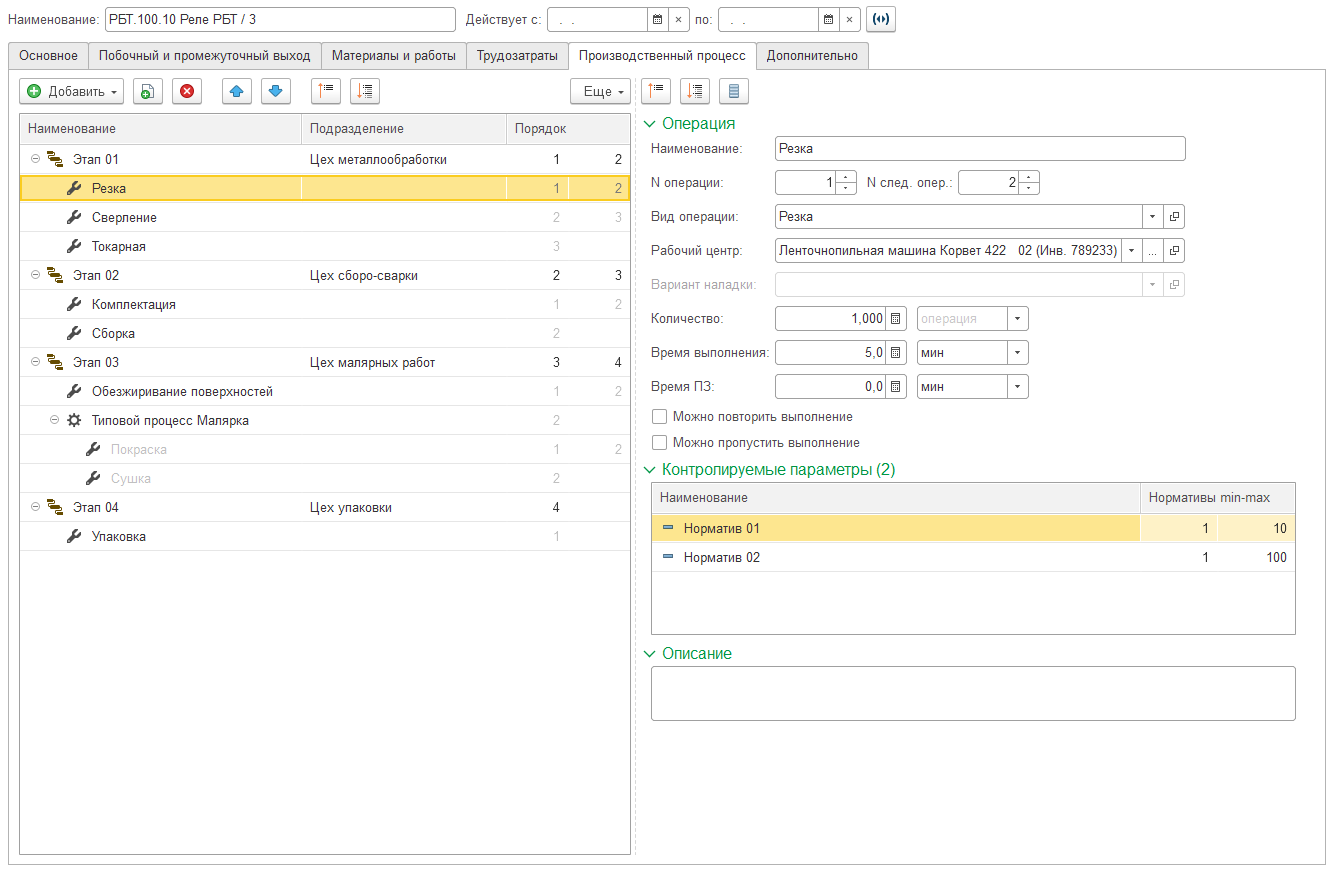Switch to the Трудозатраты tab
The width and height of the screenshot is (1334, 872).
point(517,56)
